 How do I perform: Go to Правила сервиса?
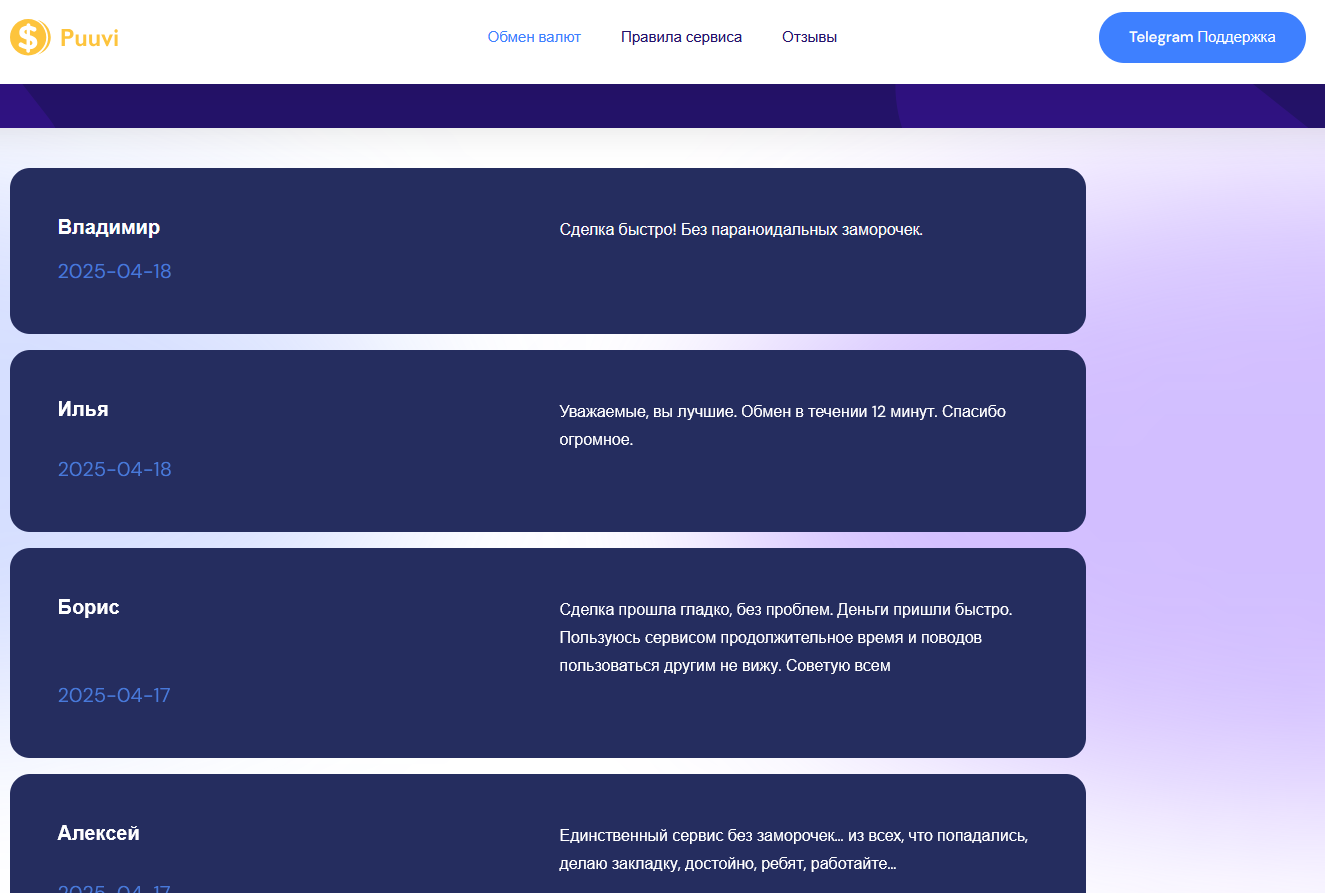[681, 37]
